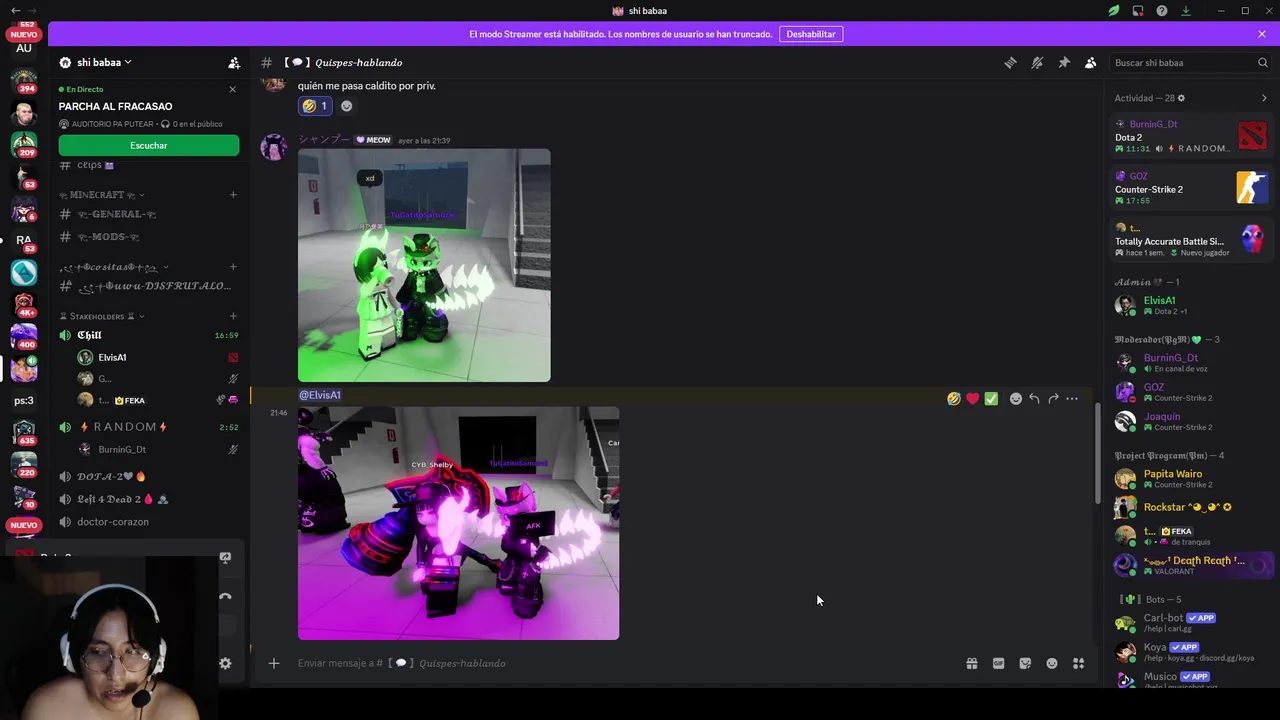Click ElvisA1 in Chill voice channel
This screenshot has width=1280, height=720.
[158, 357]
